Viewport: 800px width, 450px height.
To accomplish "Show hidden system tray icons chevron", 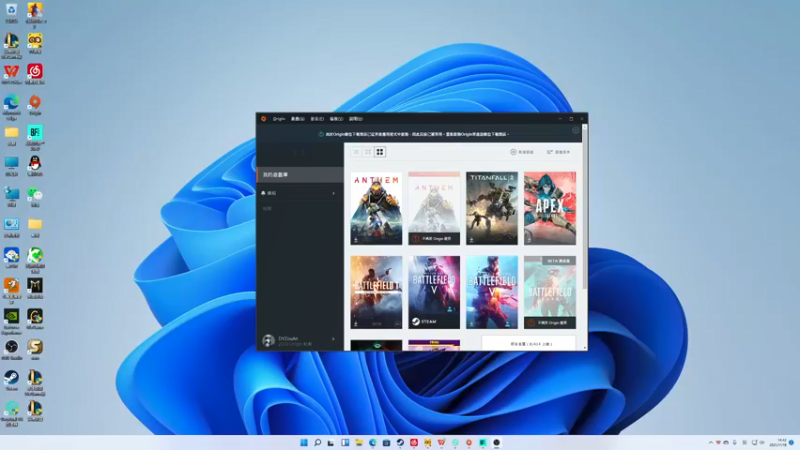I will coord(711,442).
